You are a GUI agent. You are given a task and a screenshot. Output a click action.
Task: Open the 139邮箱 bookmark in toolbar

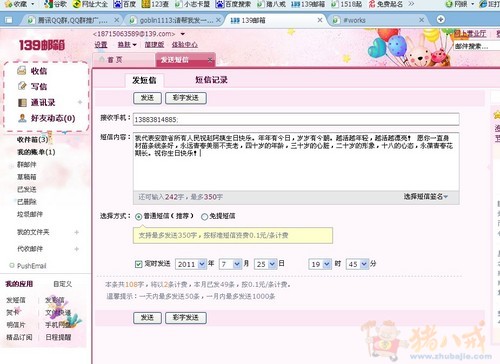[308, 4]
